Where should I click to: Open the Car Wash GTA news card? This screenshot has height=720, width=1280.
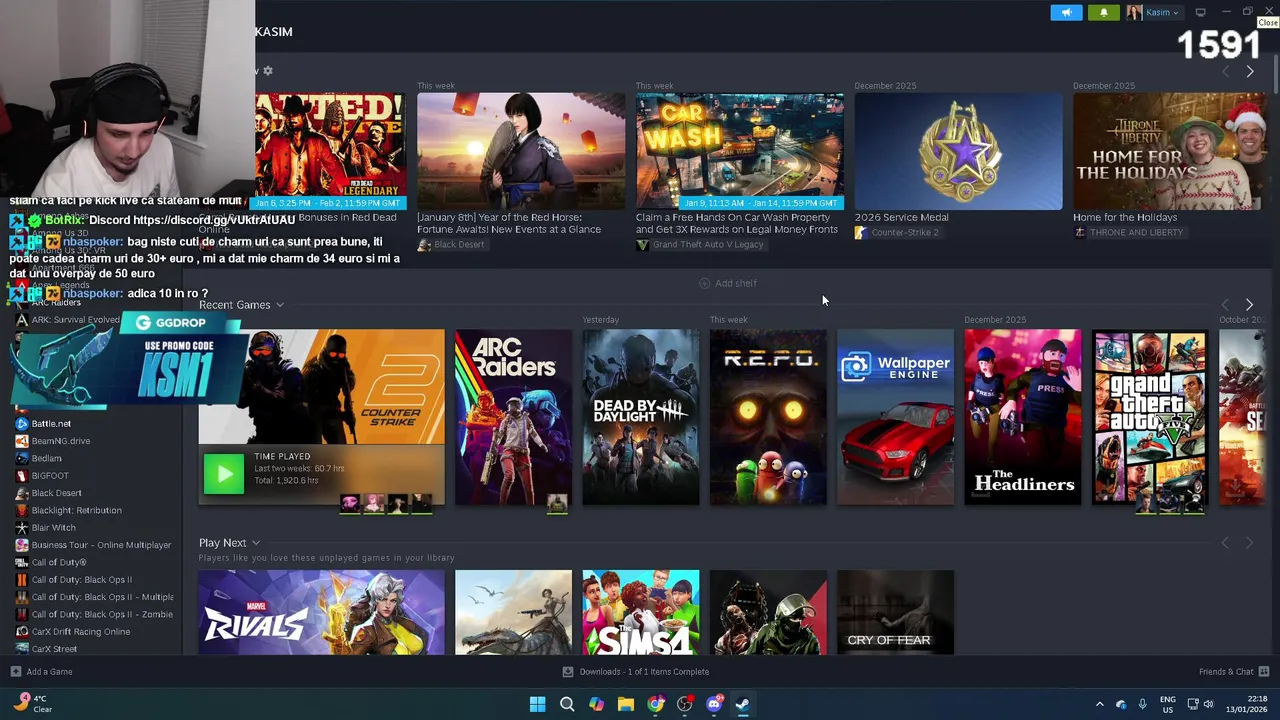[x=740, y=152]
